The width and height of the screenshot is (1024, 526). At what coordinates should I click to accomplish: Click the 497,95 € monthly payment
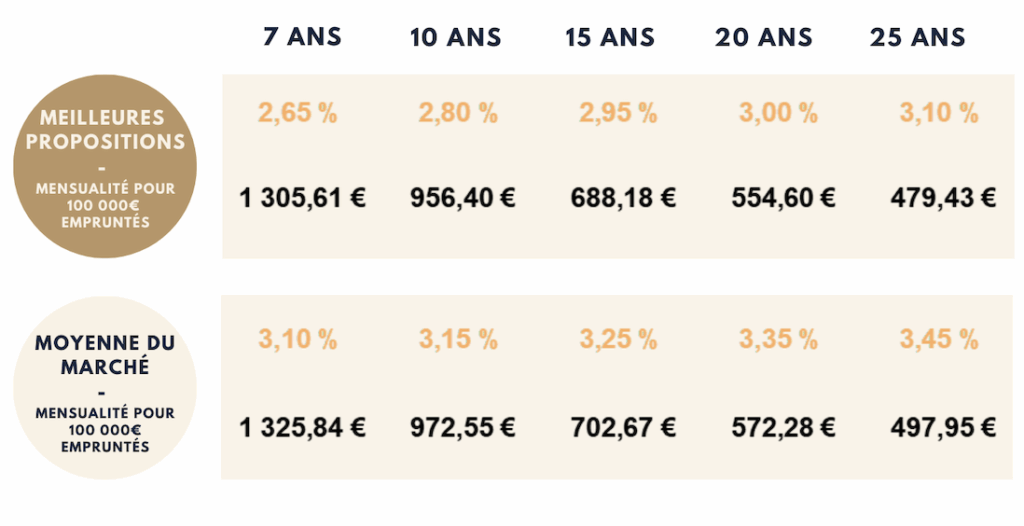(x=943, y=428)
